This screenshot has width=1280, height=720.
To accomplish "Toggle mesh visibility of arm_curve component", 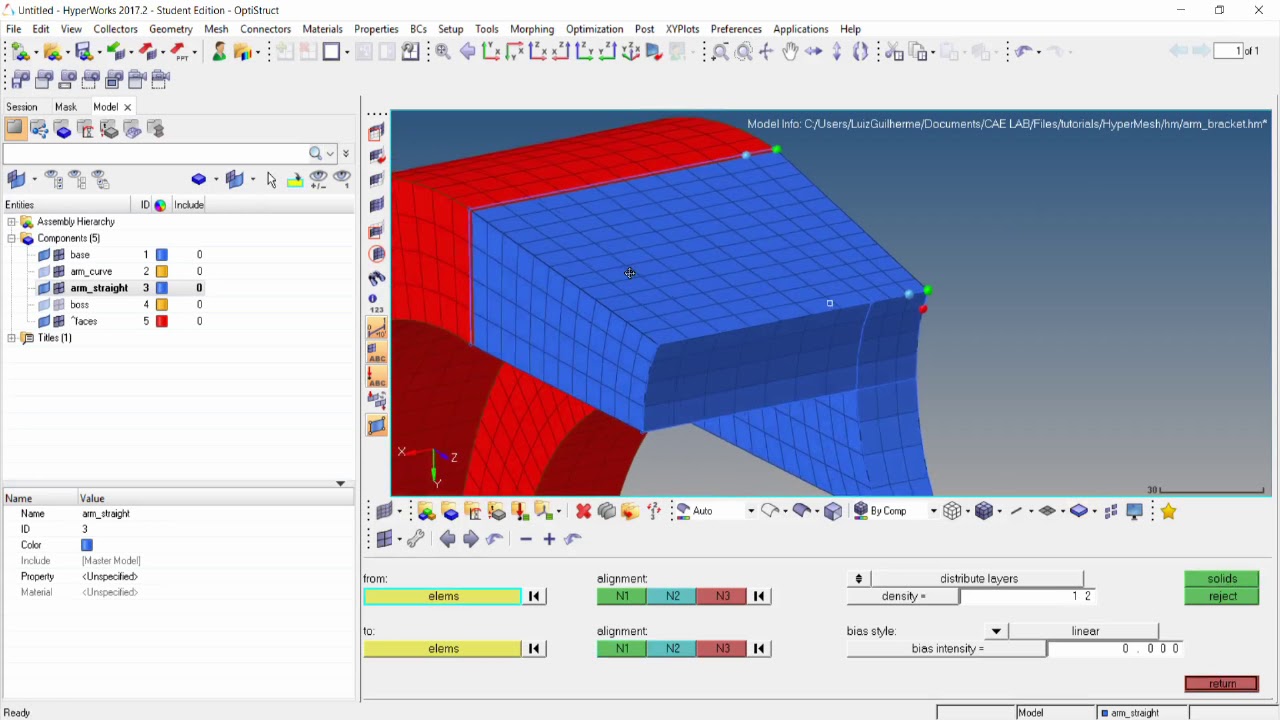I will click(x=59, y=272).
